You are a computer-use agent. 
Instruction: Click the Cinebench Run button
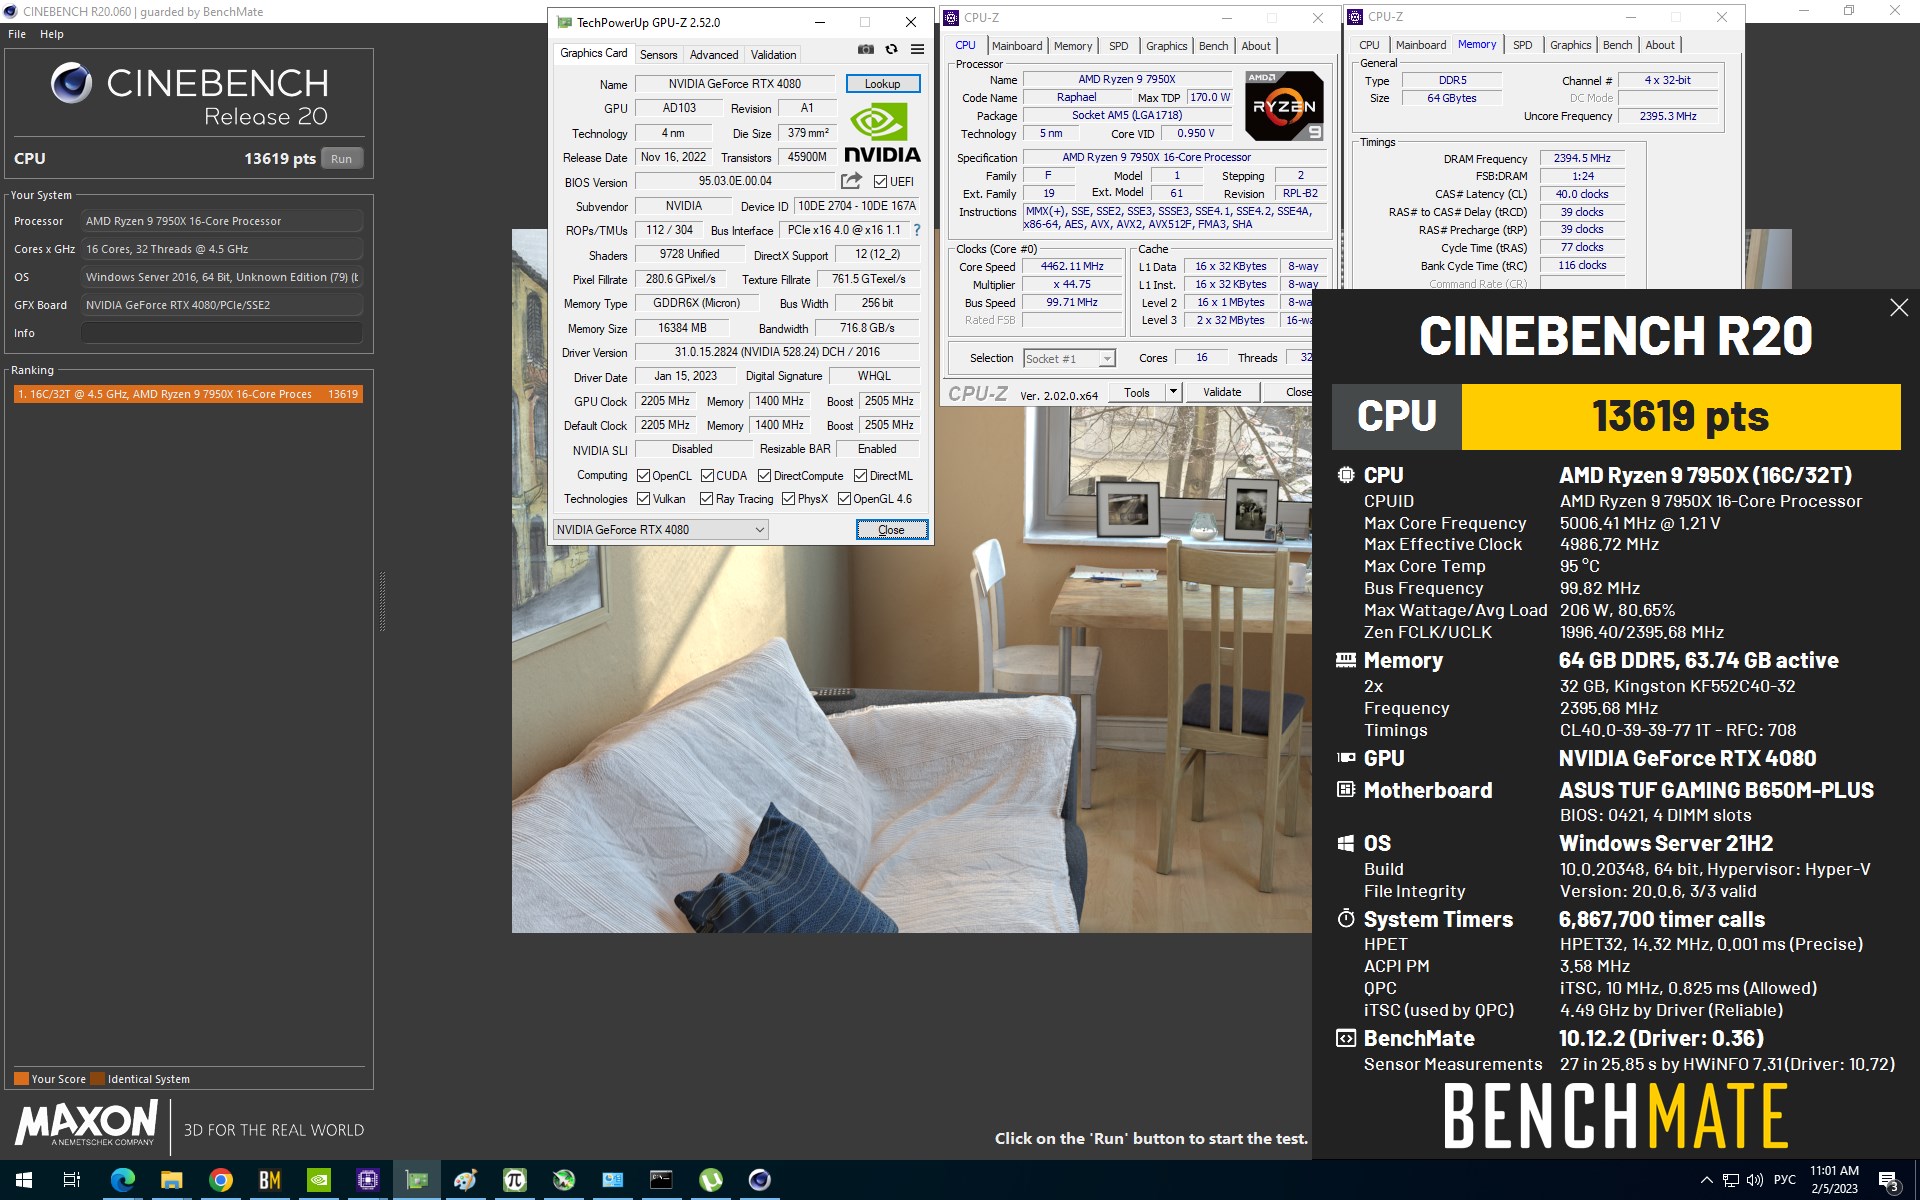(x=342, y=159)
